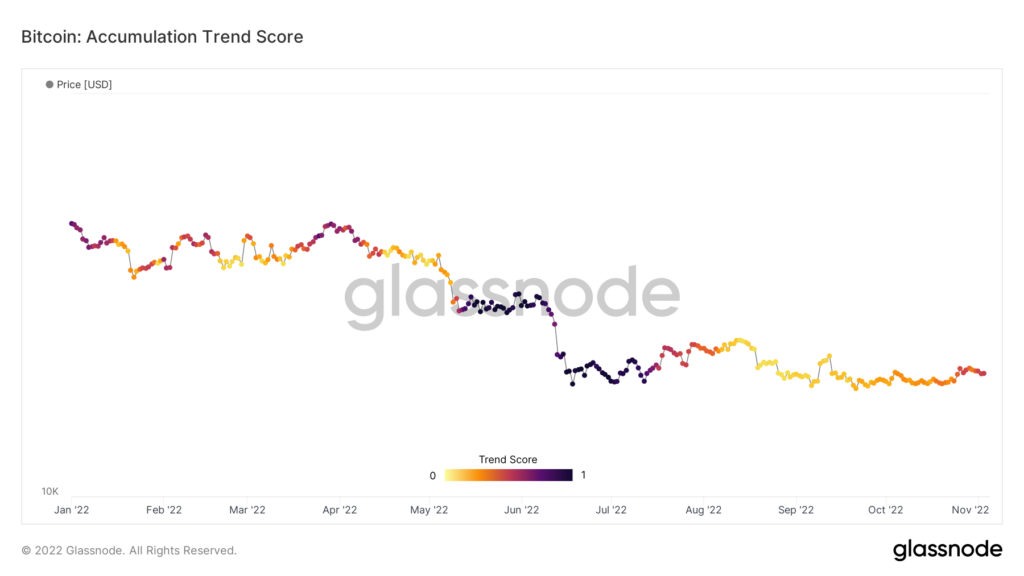Select the Oct '22 x-axis marker
1024x576 pixels.
click(884, 510)
